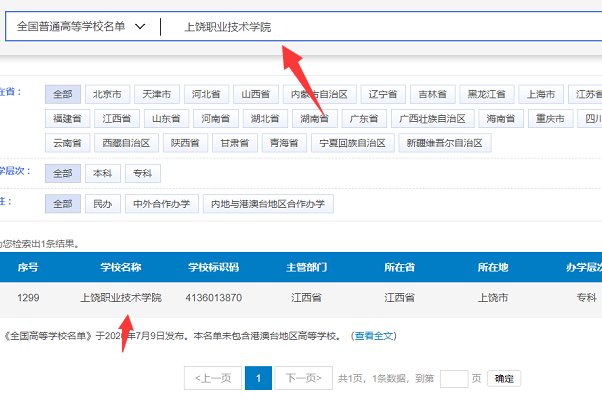Click the page number input field
Screen dimensions: 602x399
pyautogui.click(x=454, y=379)
